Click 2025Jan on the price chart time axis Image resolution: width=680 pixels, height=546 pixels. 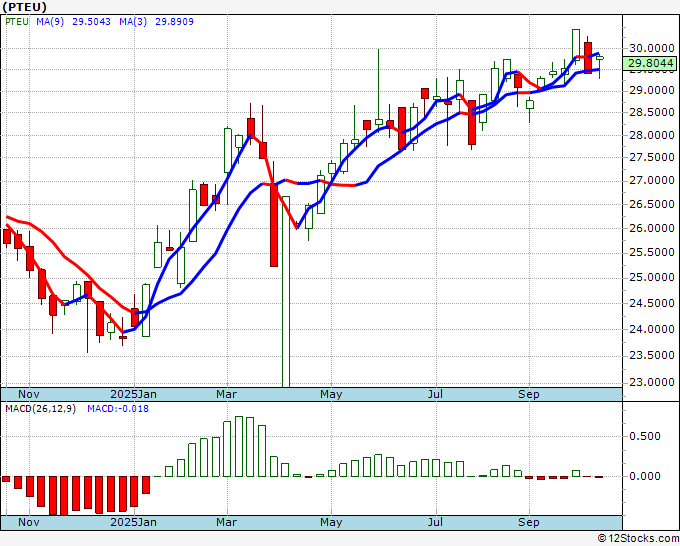[x=134, y=394]
